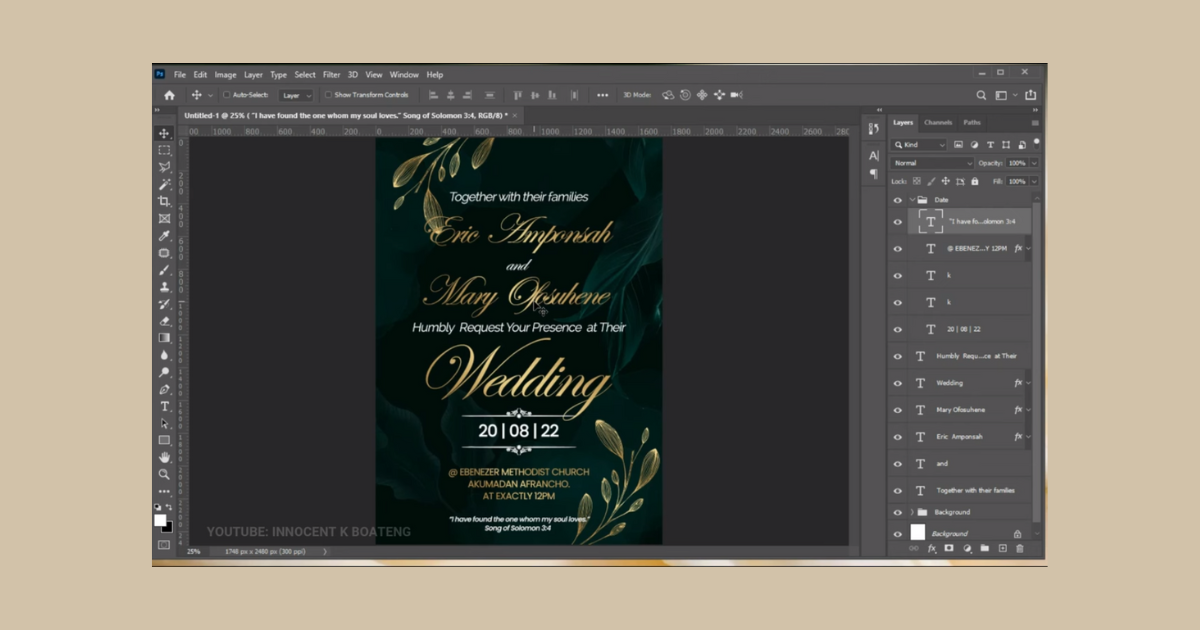Open the Filter menu

click(331, 75)
